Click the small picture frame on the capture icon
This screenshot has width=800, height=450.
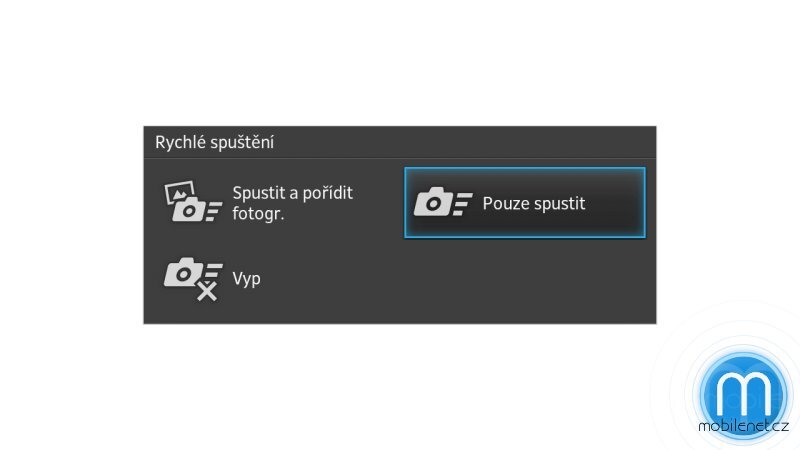pyautogui.click(x=179, y=190)
